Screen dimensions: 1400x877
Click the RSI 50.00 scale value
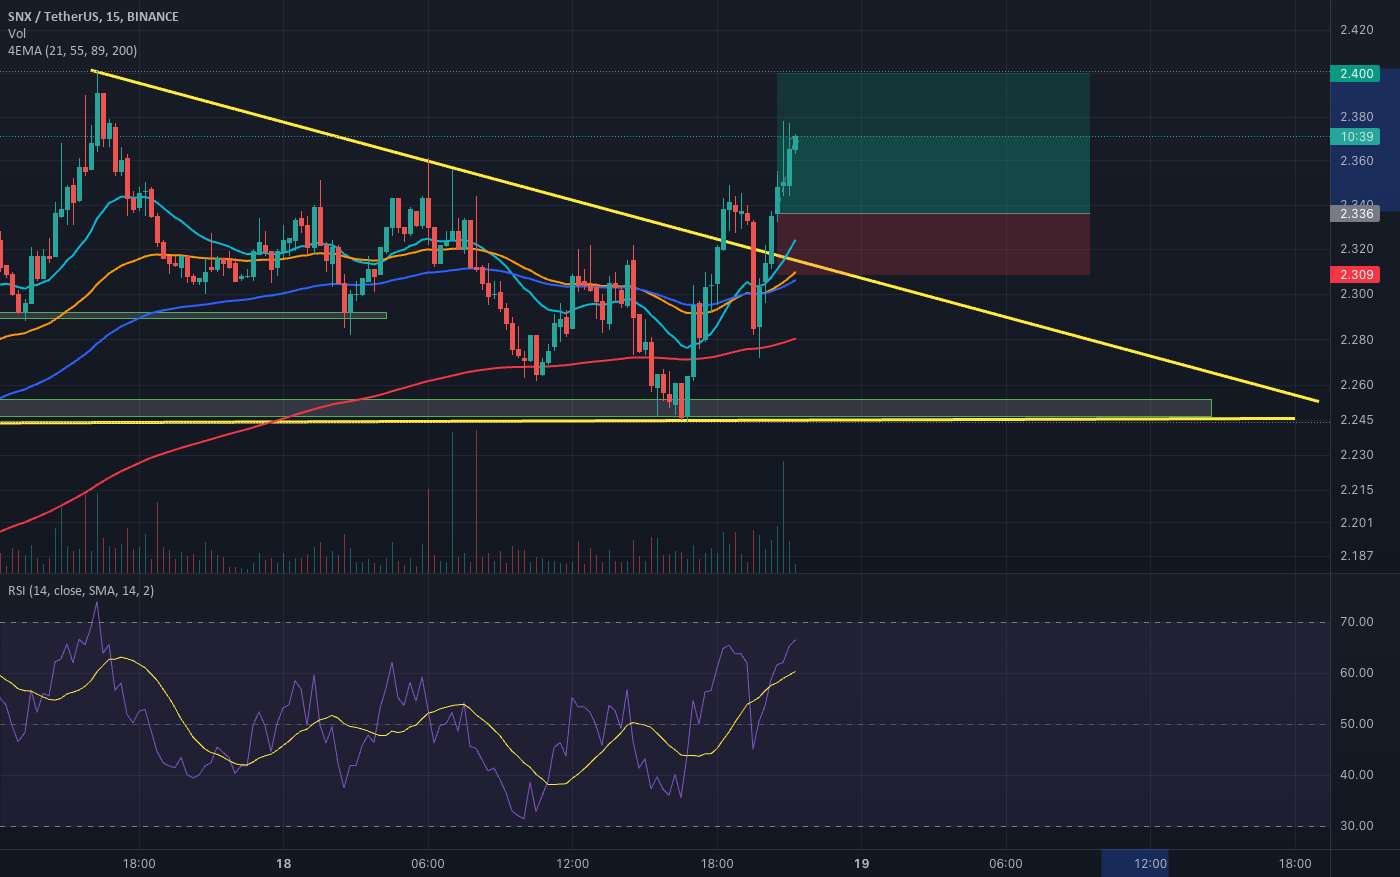click(x=1356, y=724)
